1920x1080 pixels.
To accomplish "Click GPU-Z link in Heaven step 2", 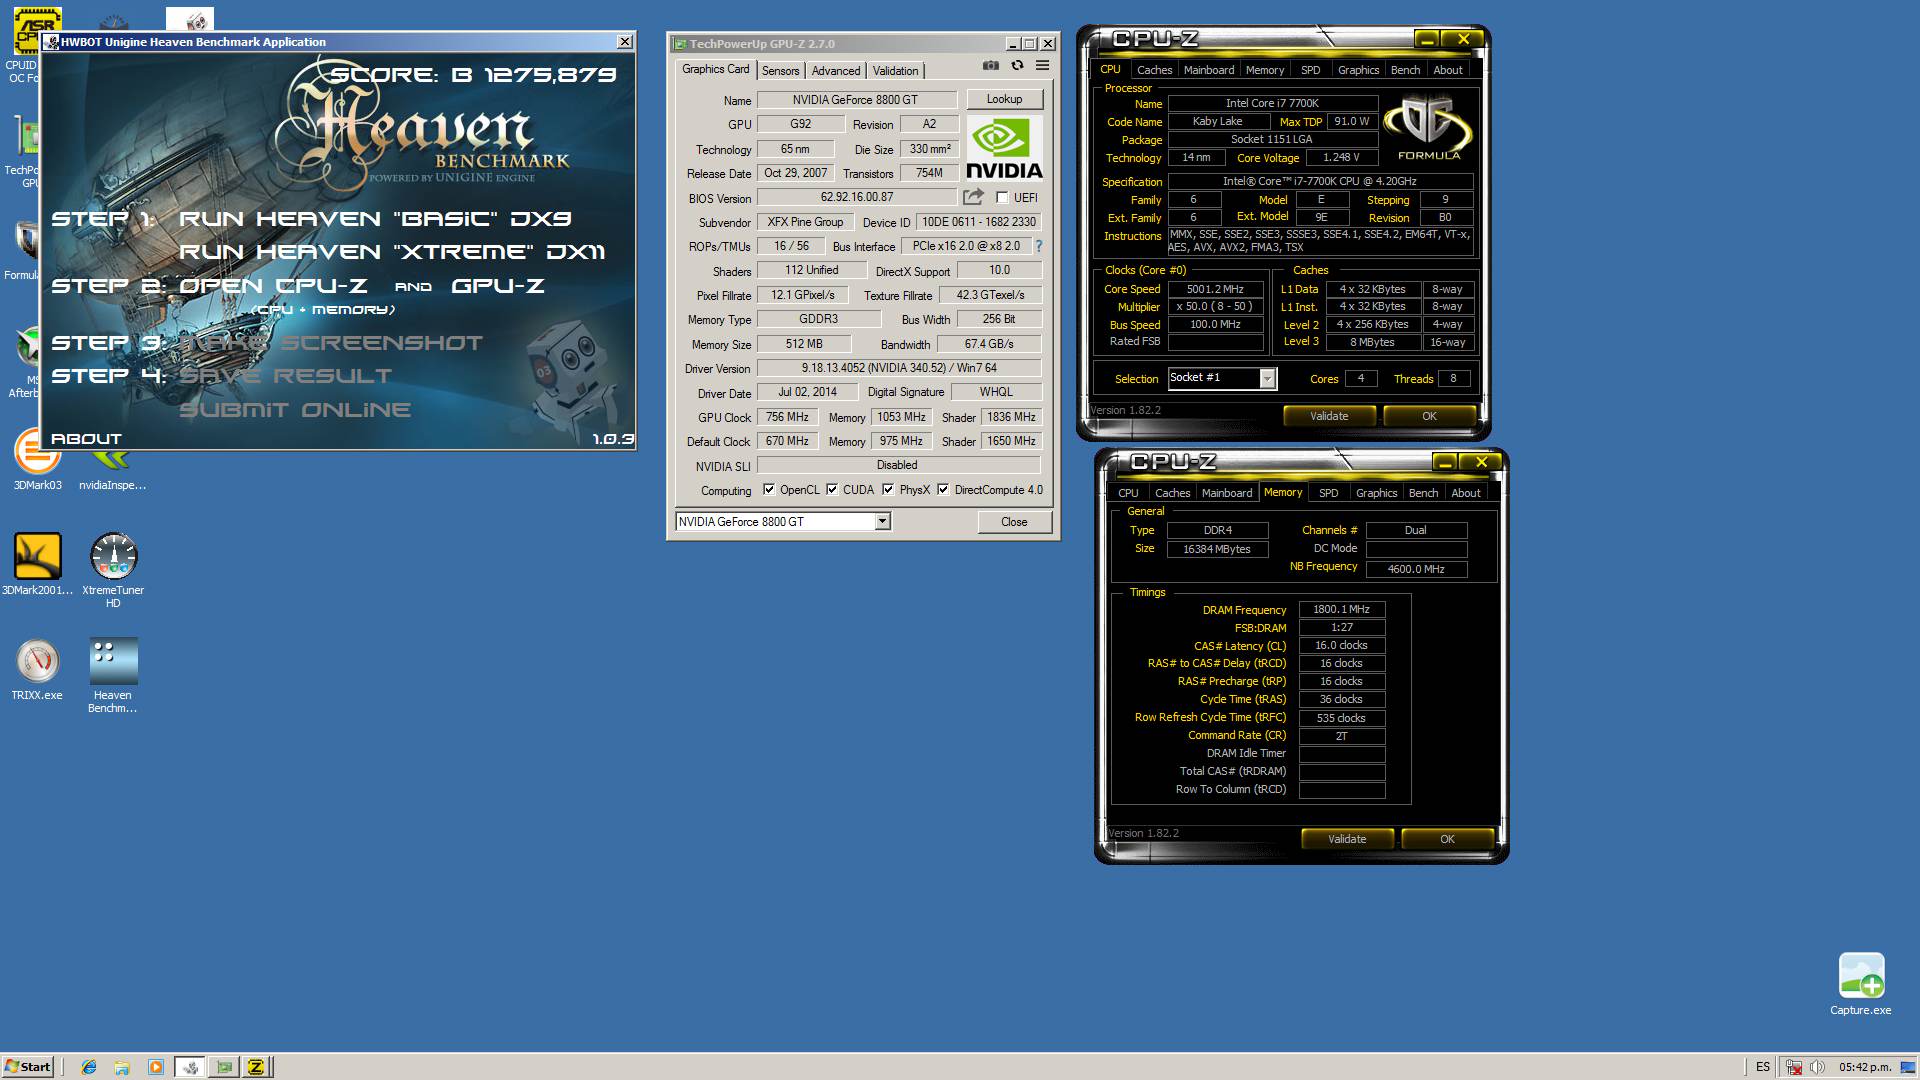I will point(498,286).
